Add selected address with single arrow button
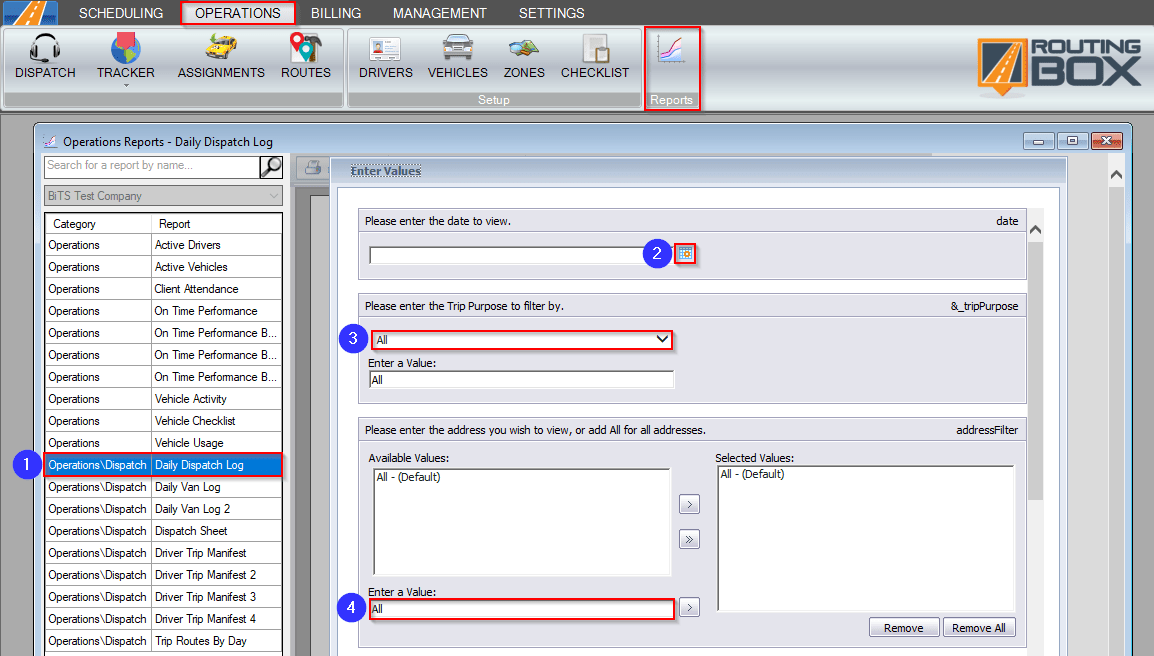1154x656 pixels. pyautogui.click(x=689, y=504)
